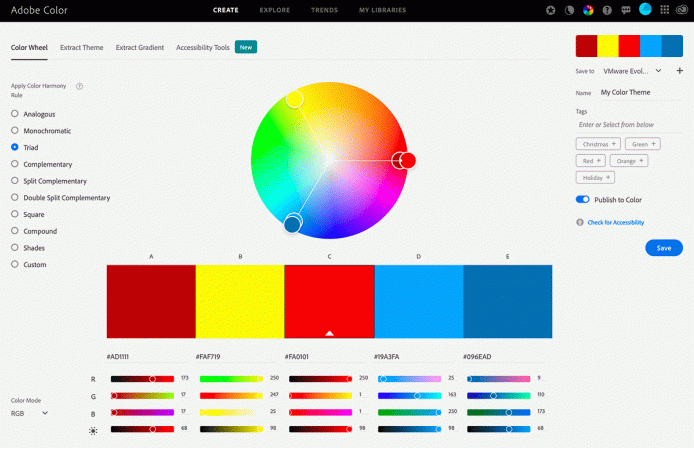Click the blue handle on color wheel
Screen dimensions: 694x453
tap(292, 225)
